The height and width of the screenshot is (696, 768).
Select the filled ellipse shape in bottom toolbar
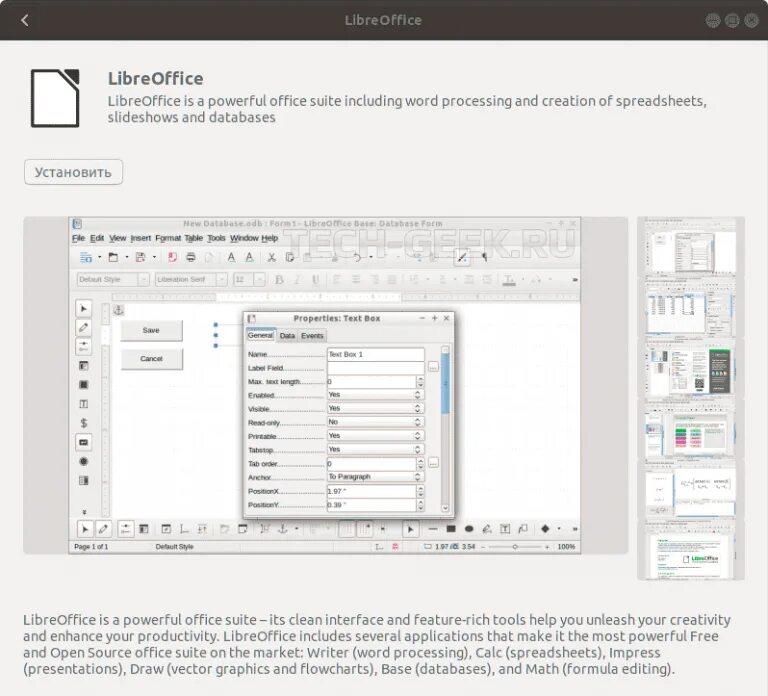469,528
